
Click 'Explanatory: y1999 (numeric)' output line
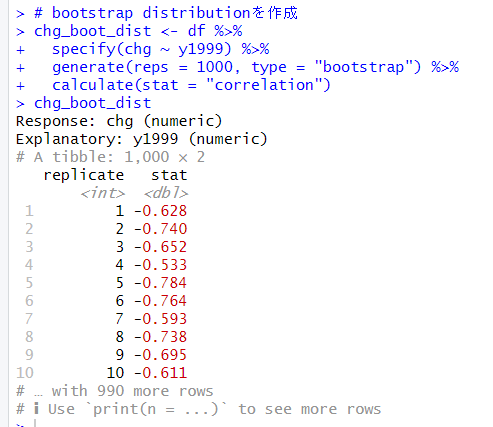point(141,139)
